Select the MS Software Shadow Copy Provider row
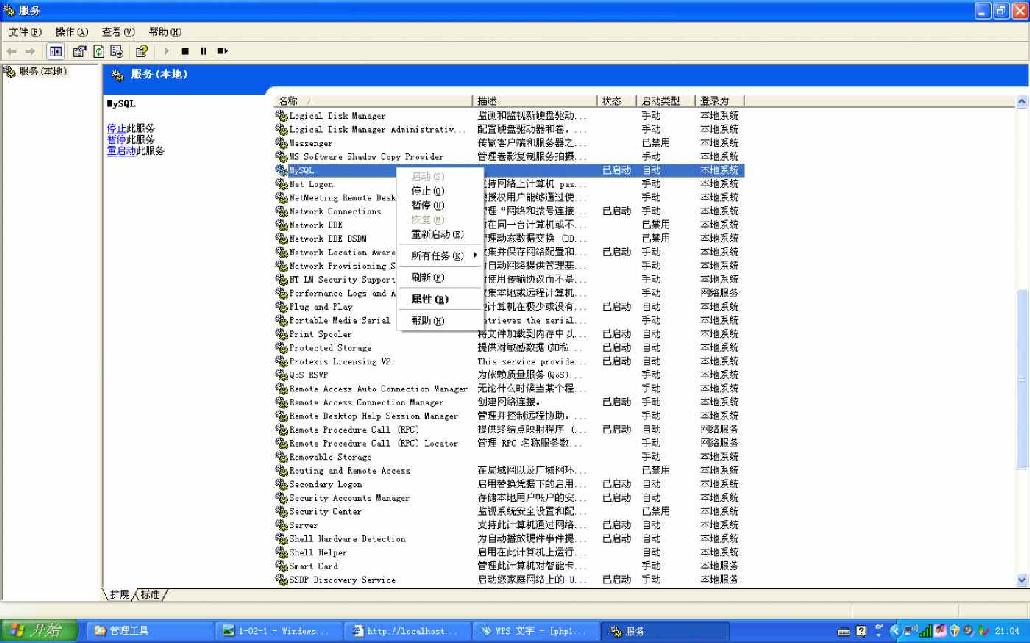1030x643 pixels. click(x=509, y=157)
